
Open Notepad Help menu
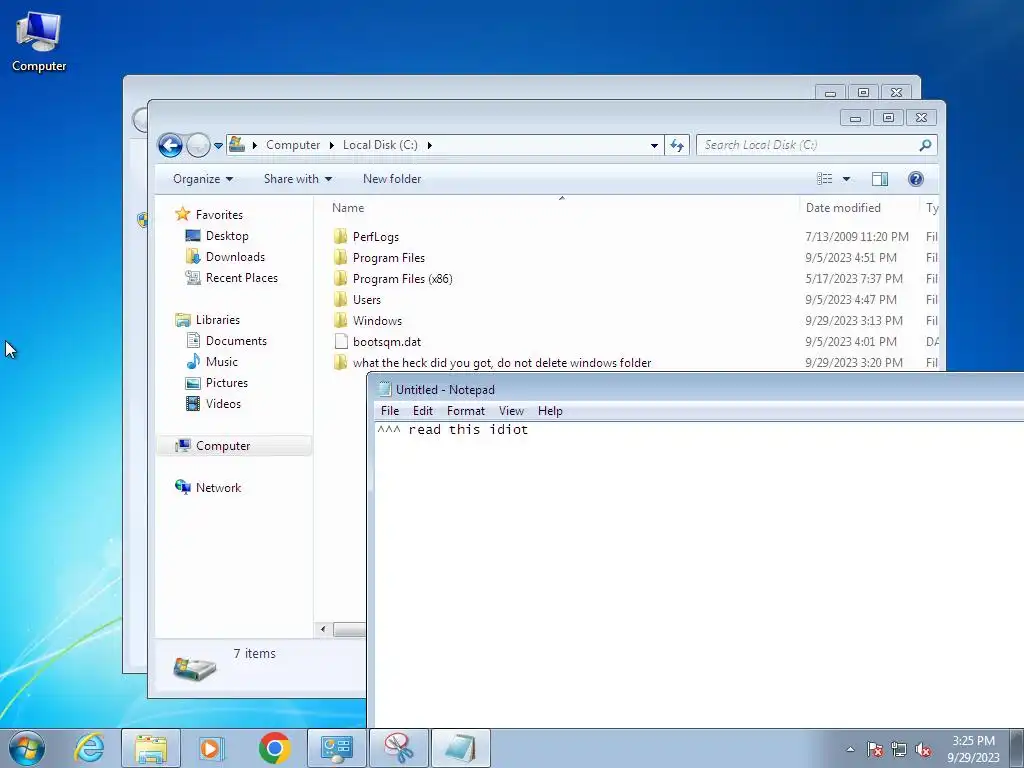(550, 411)
